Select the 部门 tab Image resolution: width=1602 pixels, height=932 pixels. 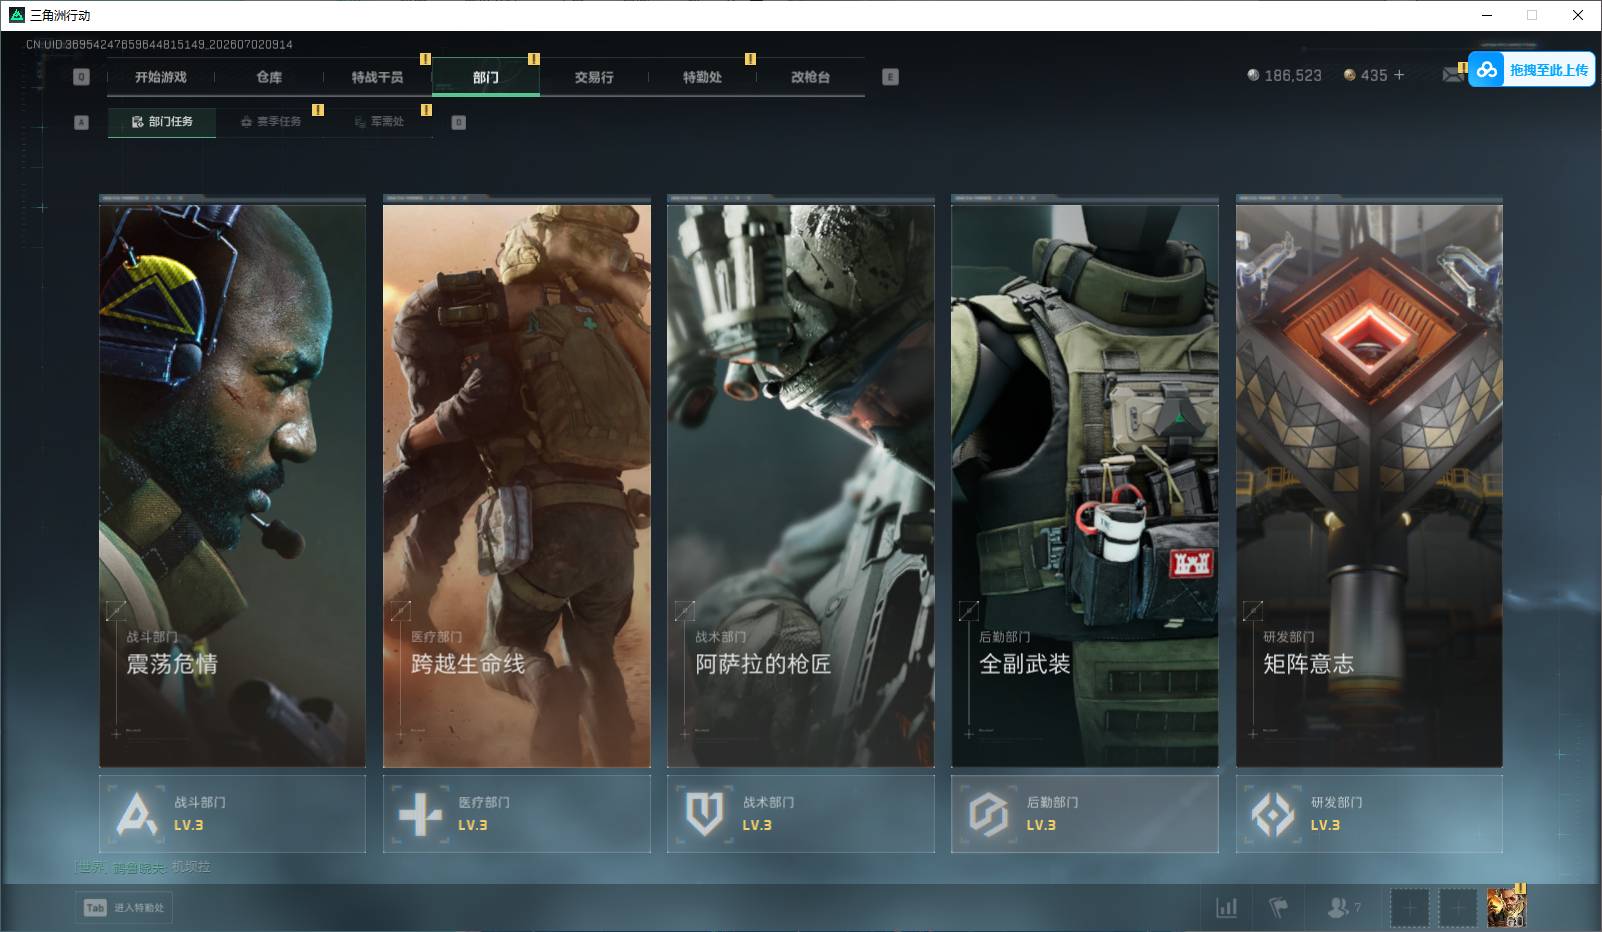coord(486,77)
